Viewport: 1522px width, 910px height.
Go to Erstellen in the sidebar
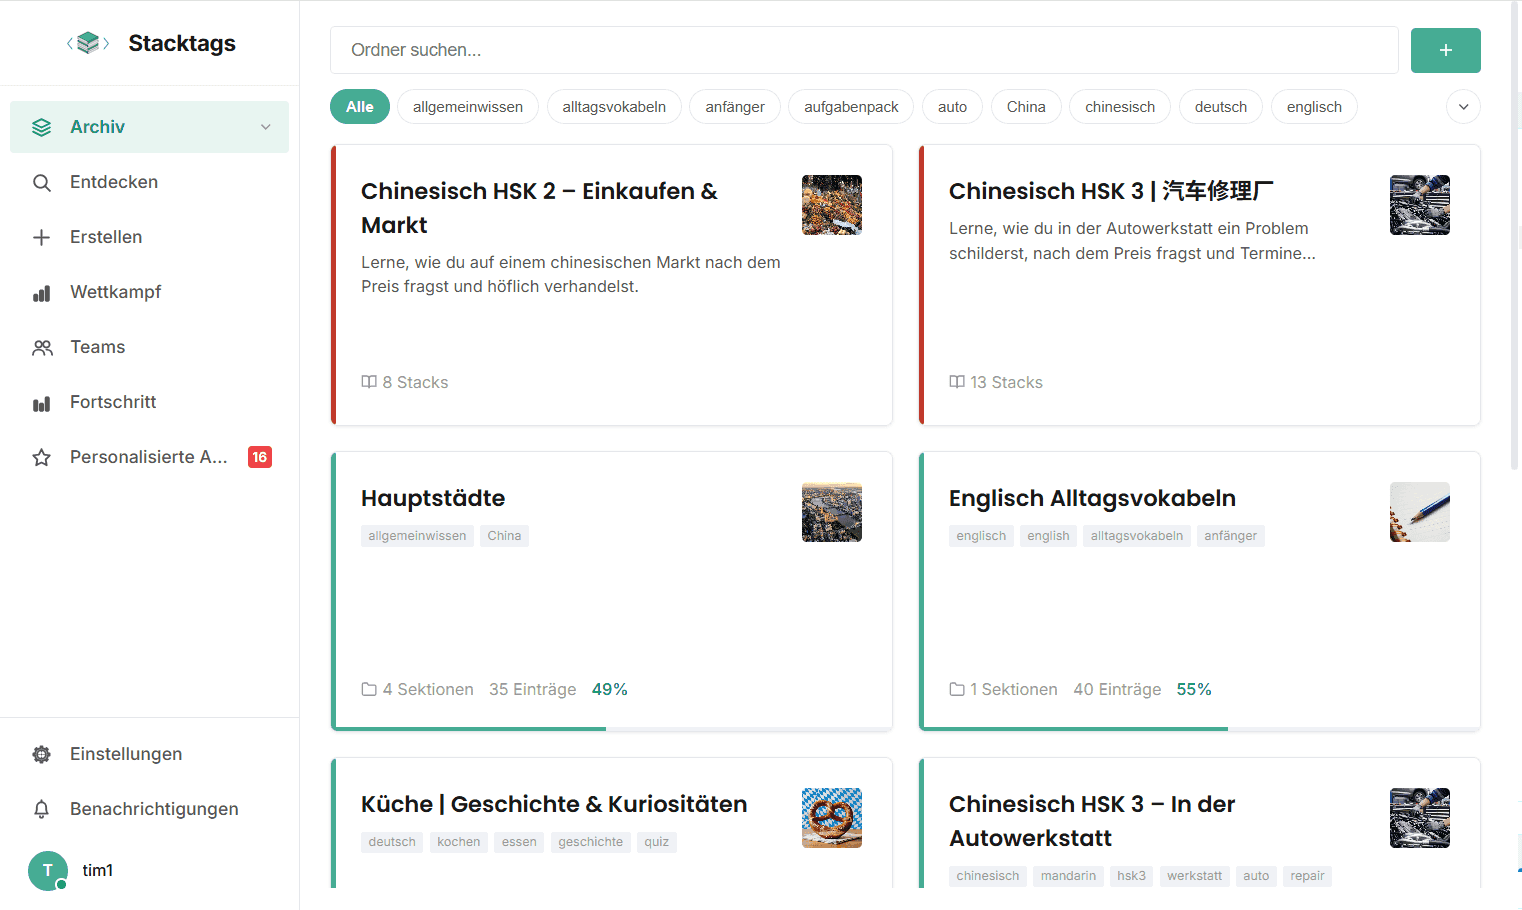pyautogui.click(x=149, y=237)
